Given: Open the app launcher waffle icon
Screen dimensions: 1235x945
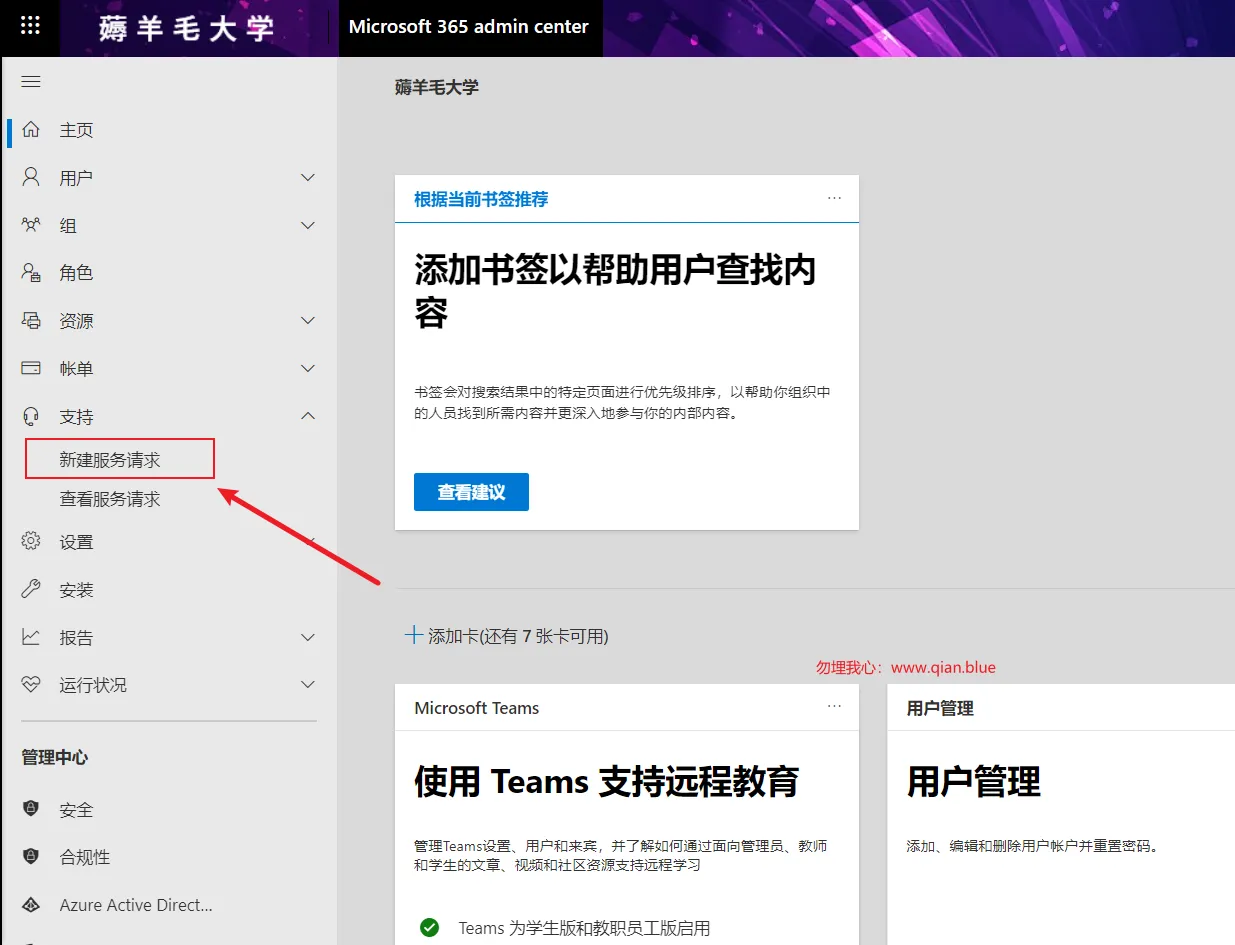Looking at the screenshot, I should coord(30,27).
